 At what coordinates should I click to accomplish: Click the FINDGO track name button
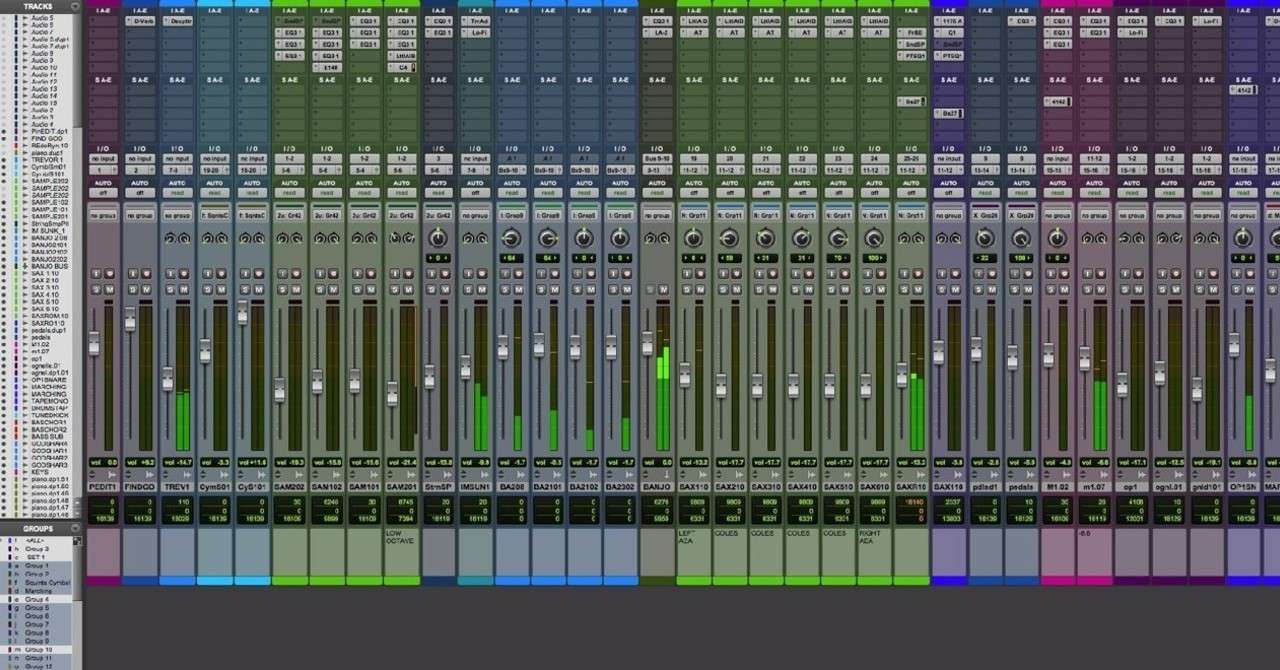(139, 487)
